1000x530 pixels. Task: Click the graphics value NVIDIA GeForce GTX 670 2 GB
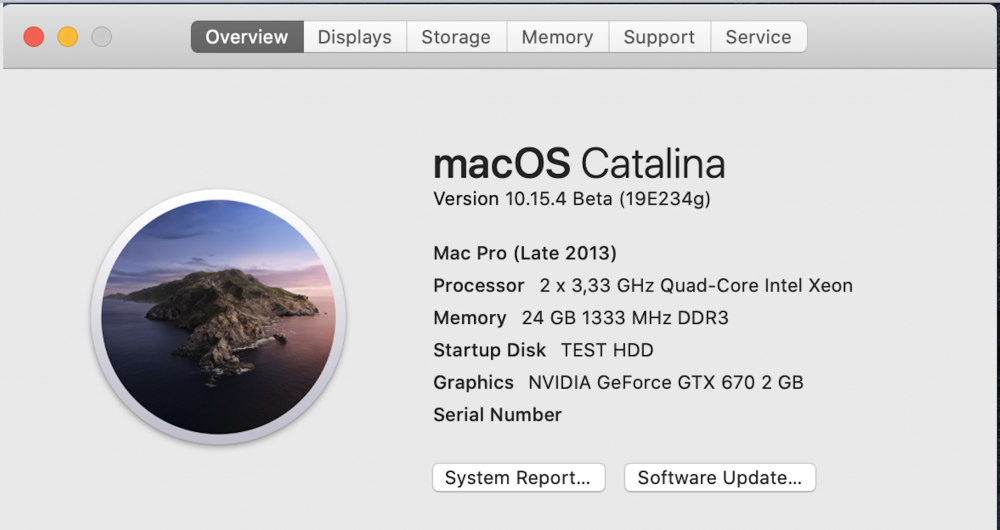click(666, 383)
